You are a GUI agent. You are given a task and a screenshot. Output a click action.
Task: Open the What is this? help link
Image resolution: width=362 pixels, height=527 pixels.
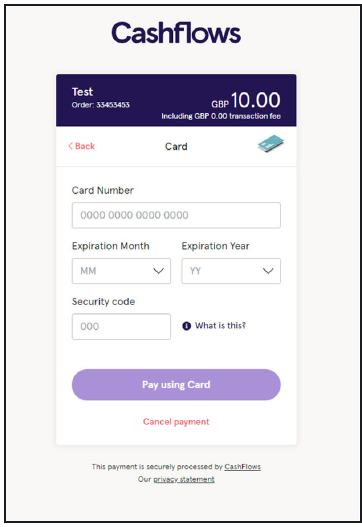point(220,326)
